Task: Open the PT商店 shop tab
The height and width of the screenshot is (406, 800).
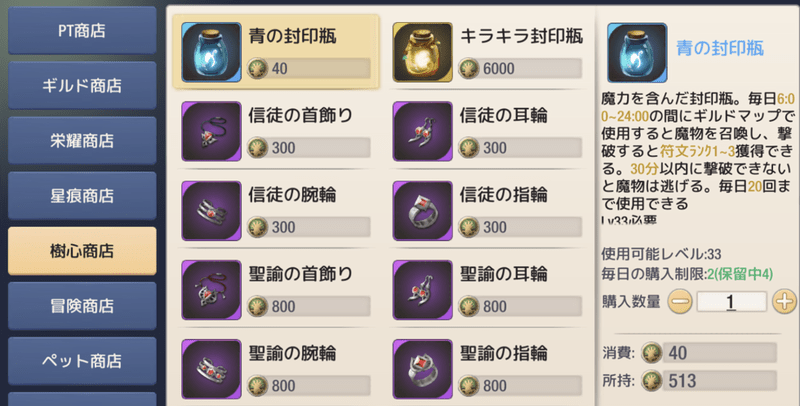Action: click(x=82, y=31)
